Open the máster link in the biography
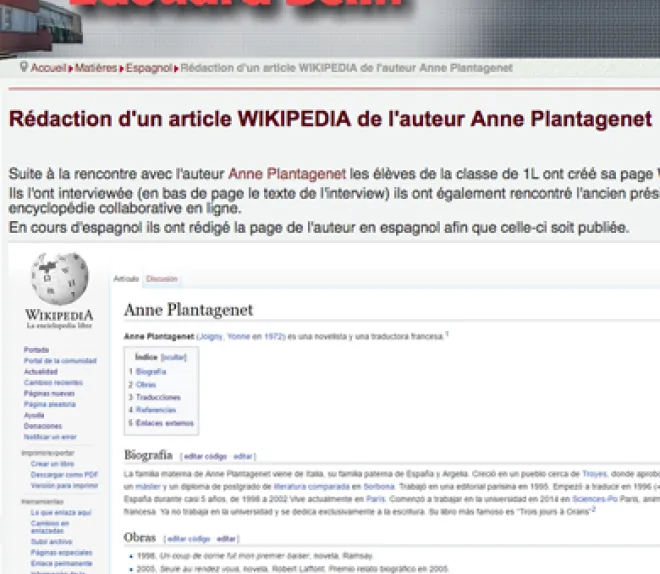Viewport: 660px width, 574px height. [148, 486]
